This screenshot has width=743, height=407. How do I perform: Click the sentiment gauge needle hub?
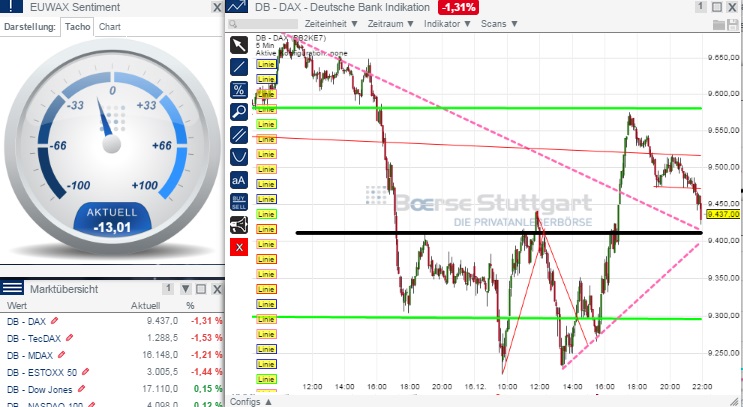tap(112, 144)
